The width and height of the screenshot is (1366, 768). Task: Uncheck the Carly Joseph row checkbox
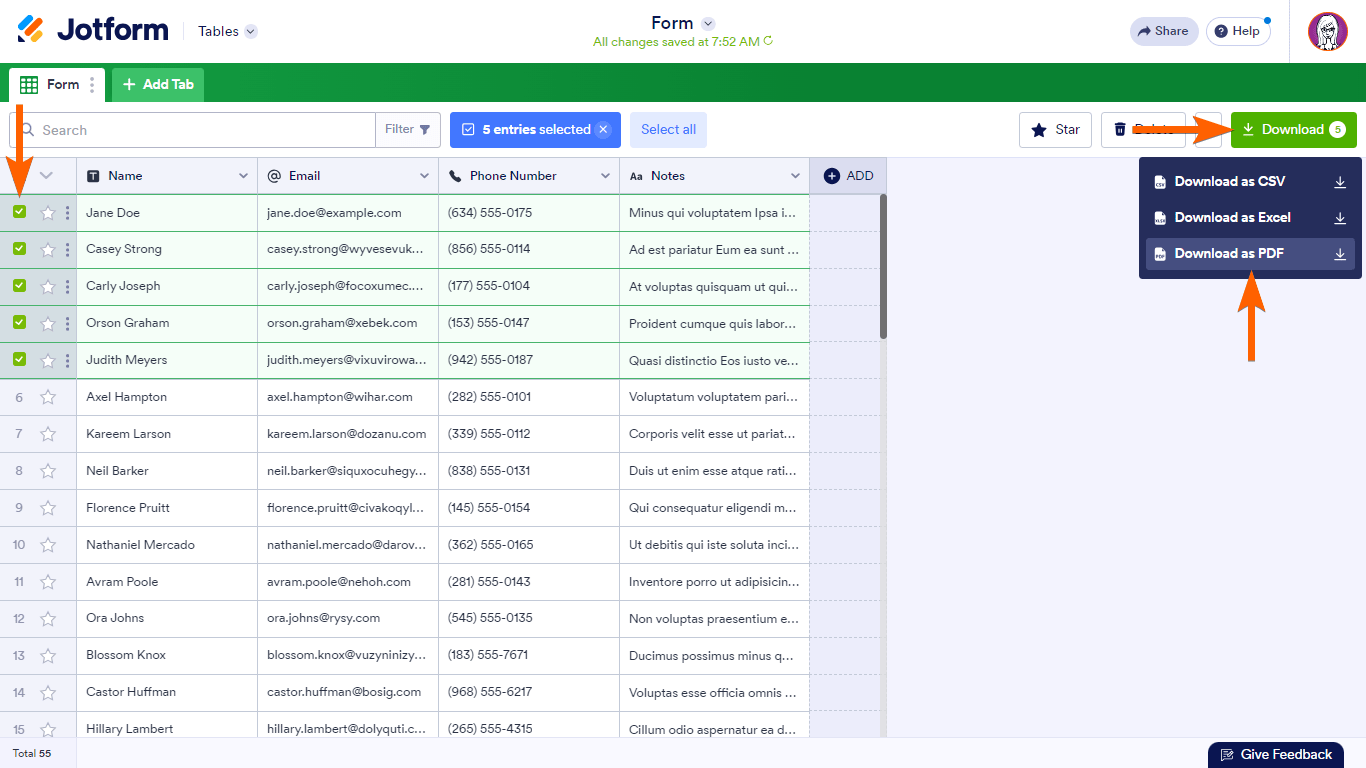tap(19, 286)
